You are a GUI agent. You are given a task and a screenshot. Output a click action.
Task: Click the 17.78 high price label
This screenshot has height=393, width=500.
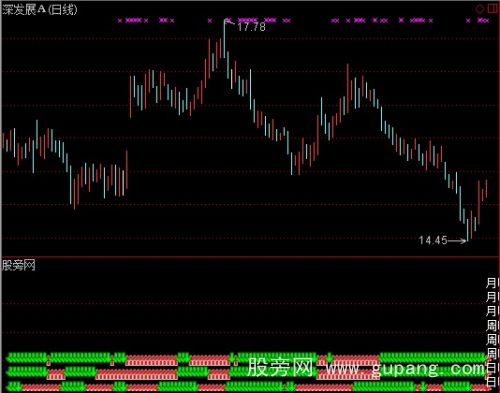click(x=251, y=27)
